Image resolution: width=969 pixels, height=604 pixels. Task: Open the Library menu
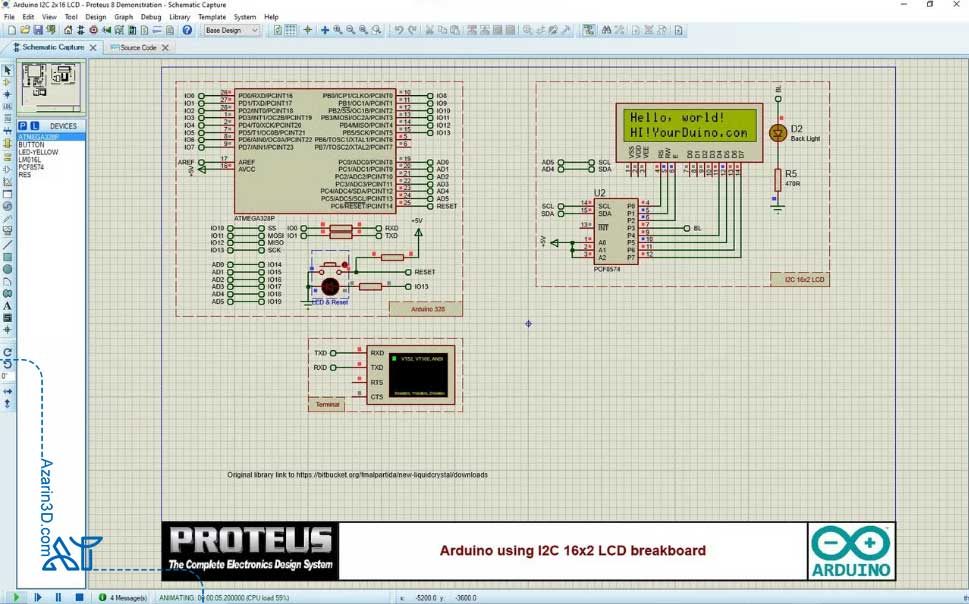pos(180,17)
